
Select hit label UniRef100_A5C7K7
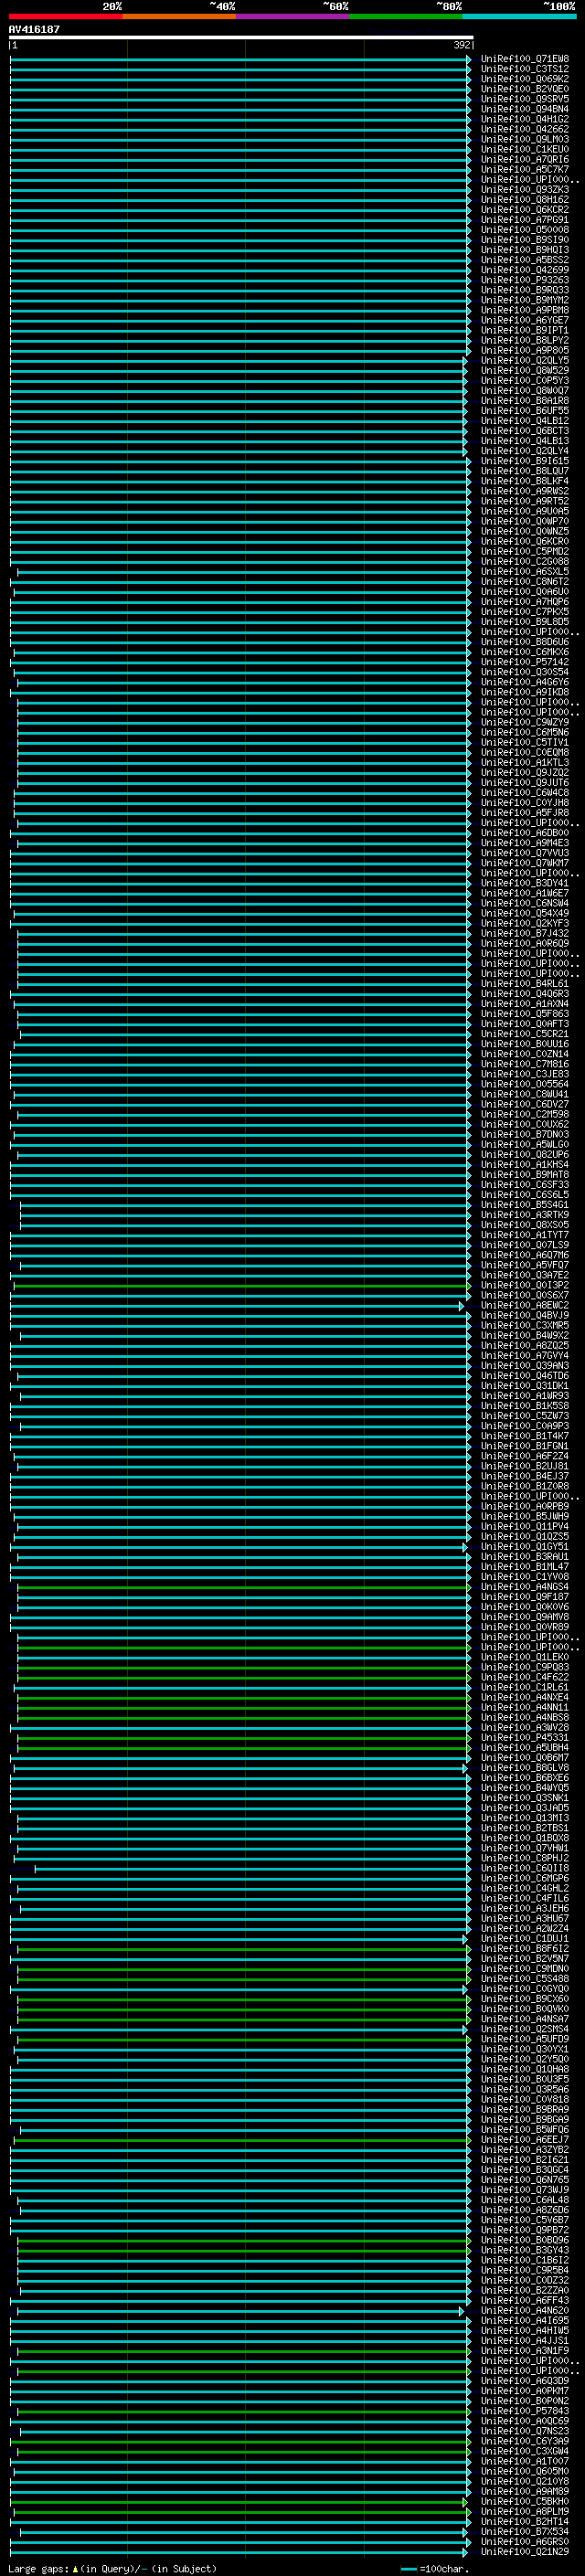coord(525,169)
